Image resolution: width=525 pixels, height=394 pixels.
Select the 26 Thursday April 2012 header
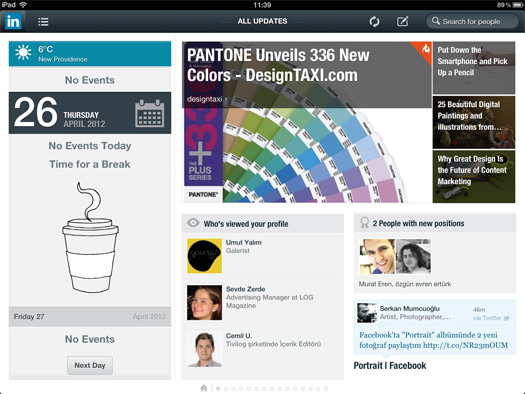pos(90,113)
